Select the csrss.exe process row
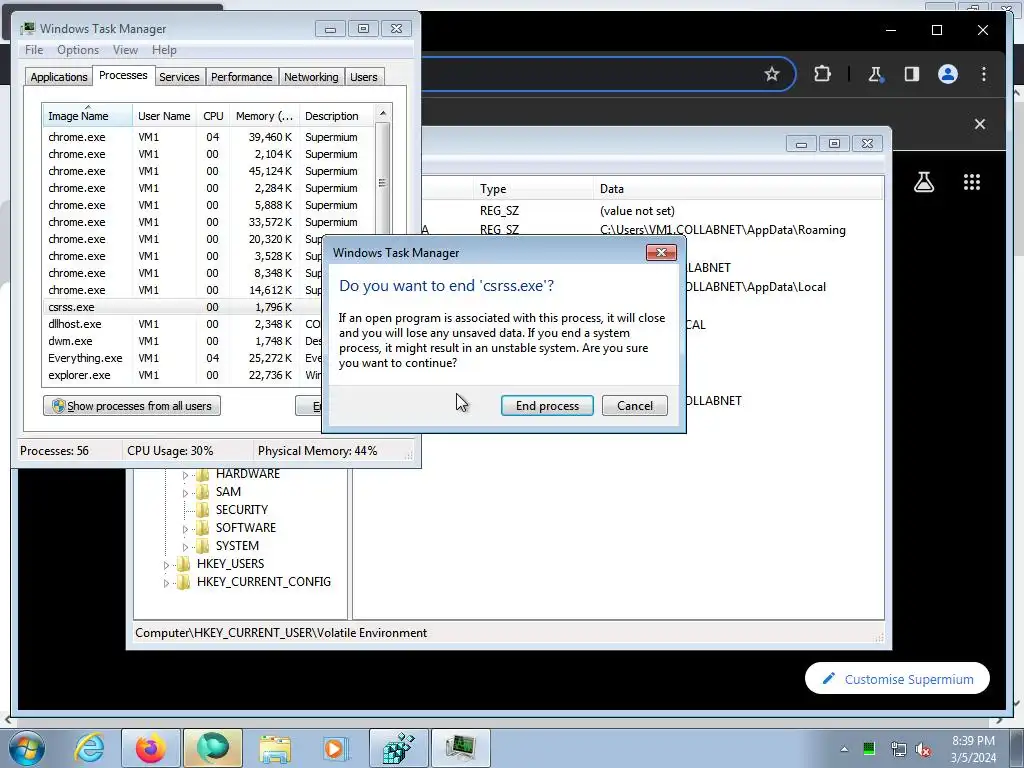Viewport: 1024px width, 768px height. (183, 307)
